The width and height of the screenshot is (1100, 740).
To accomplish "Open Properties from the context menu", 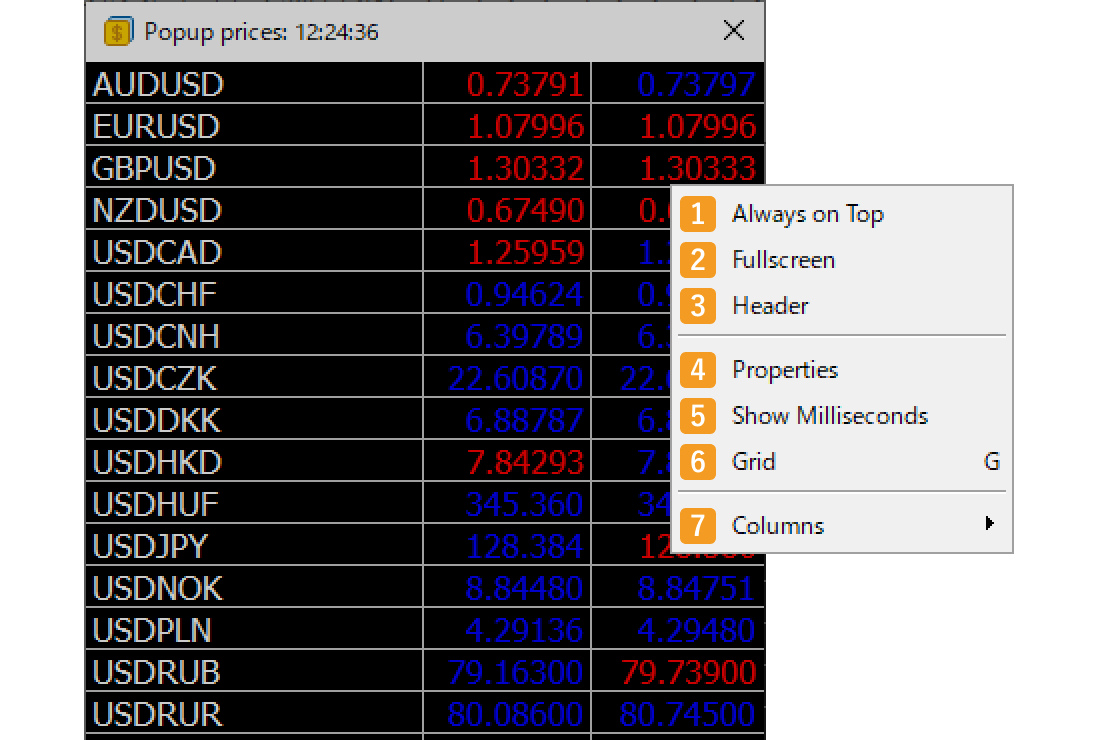I will click(x=784, y=370).
